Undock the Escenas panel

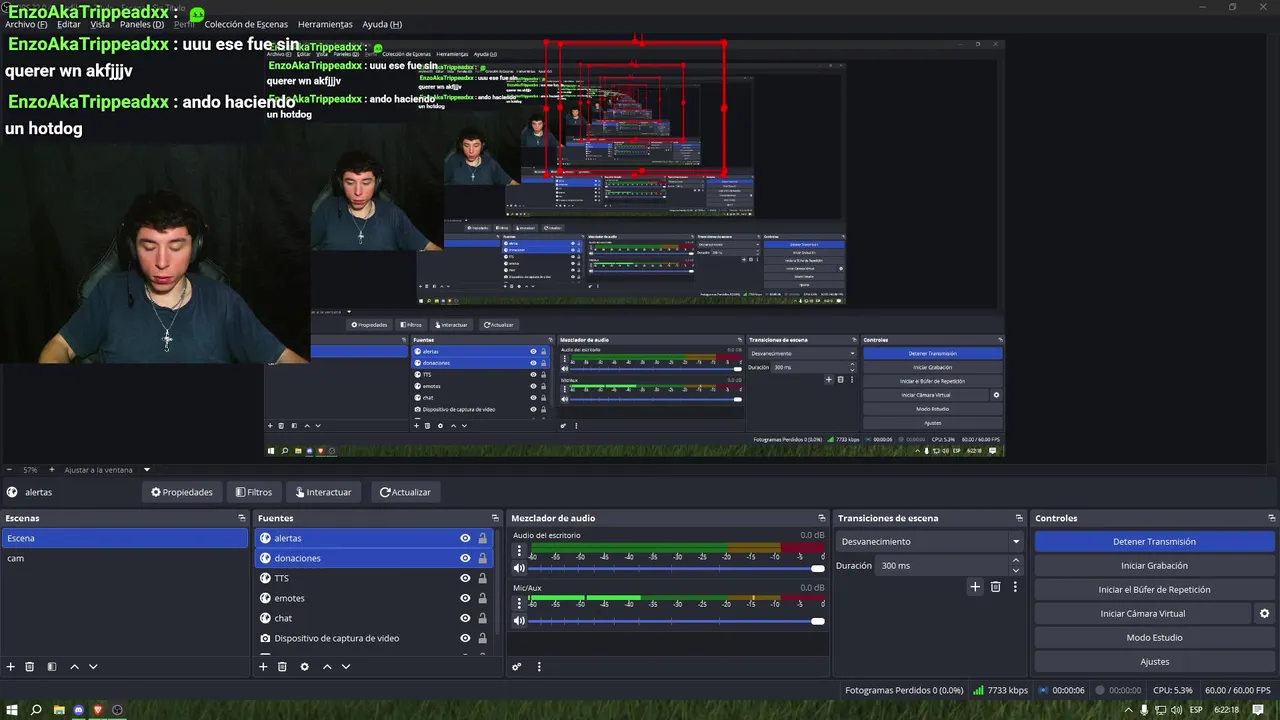(x=241, y=518)
